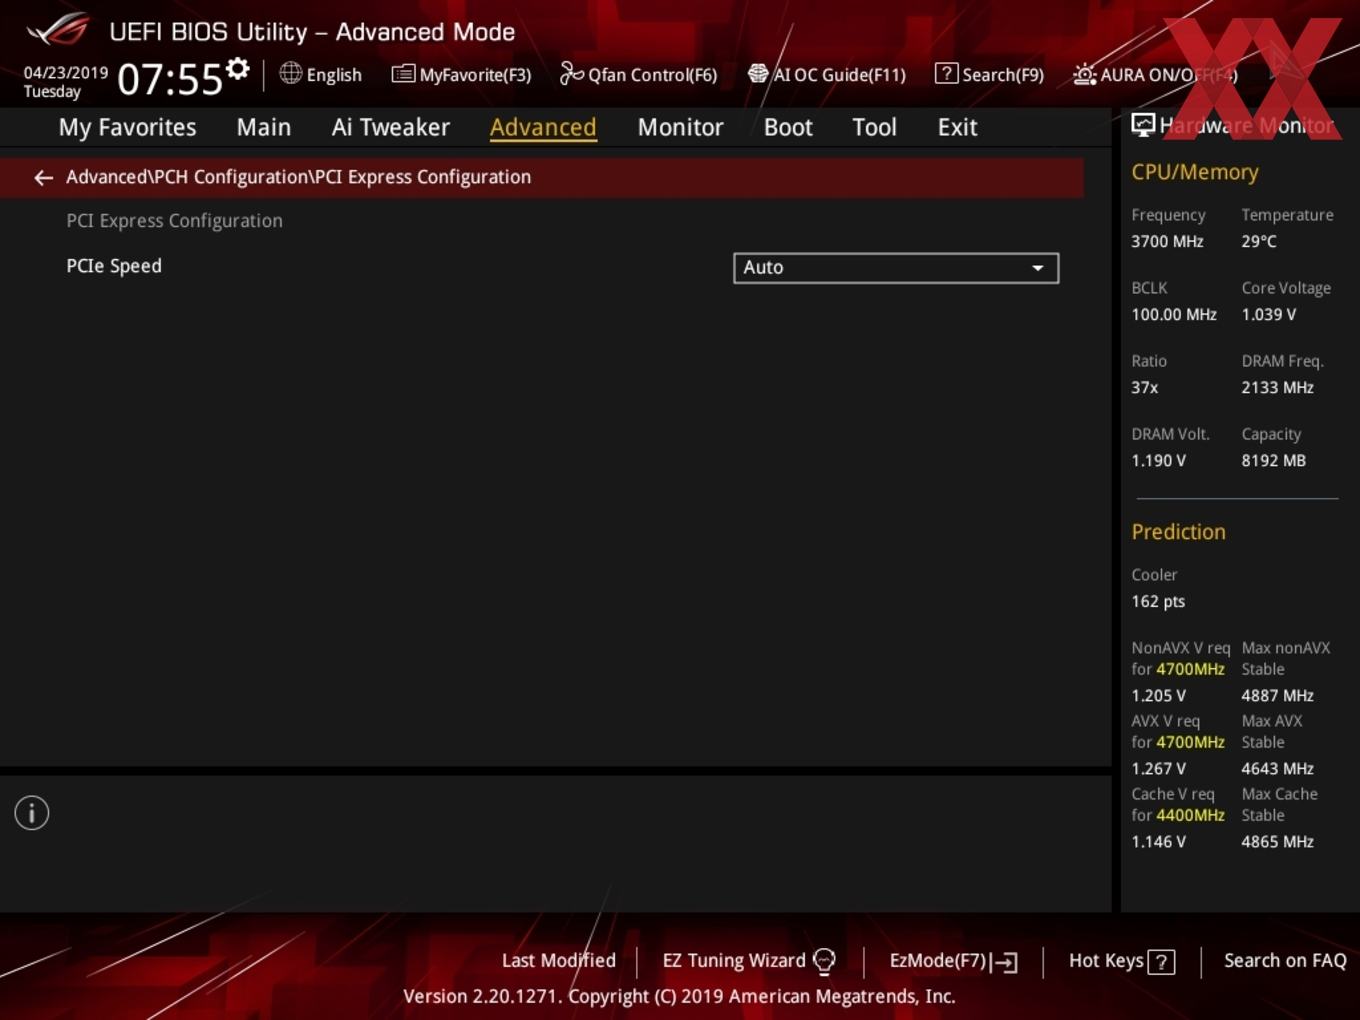Open the PCIe Speed dropdown
1360x1020 pixels.
click(x=896, y=268)
